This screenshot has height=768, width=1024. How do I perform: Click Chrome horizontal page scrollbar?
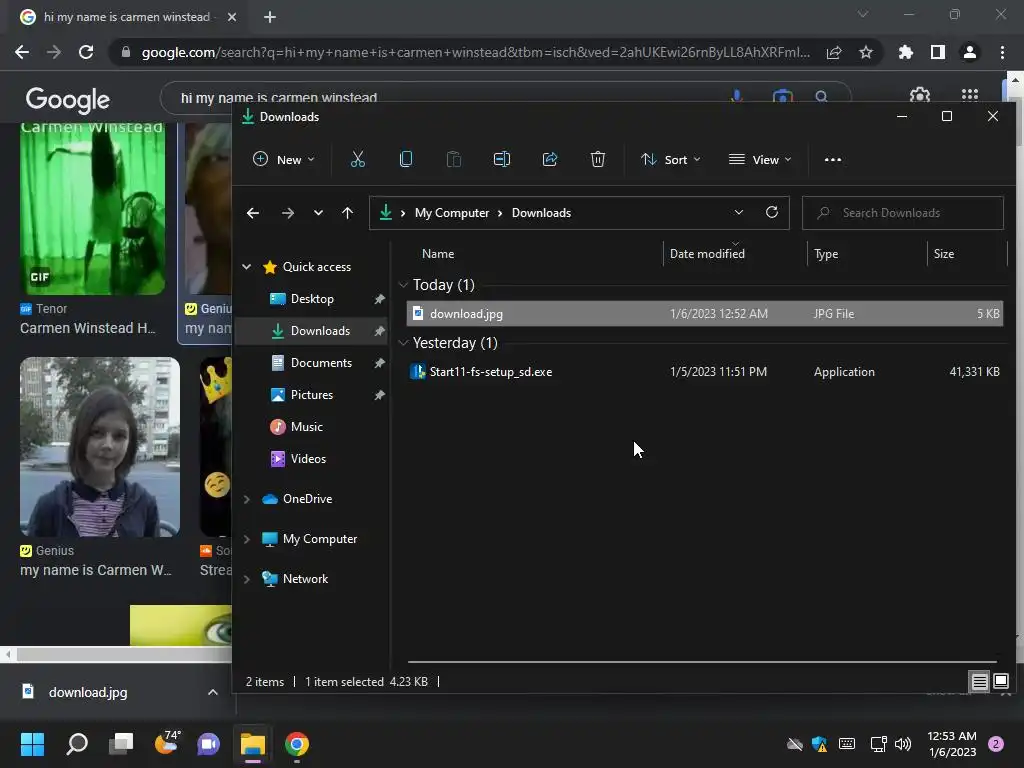pyautogui.click(x=124, y=654)
